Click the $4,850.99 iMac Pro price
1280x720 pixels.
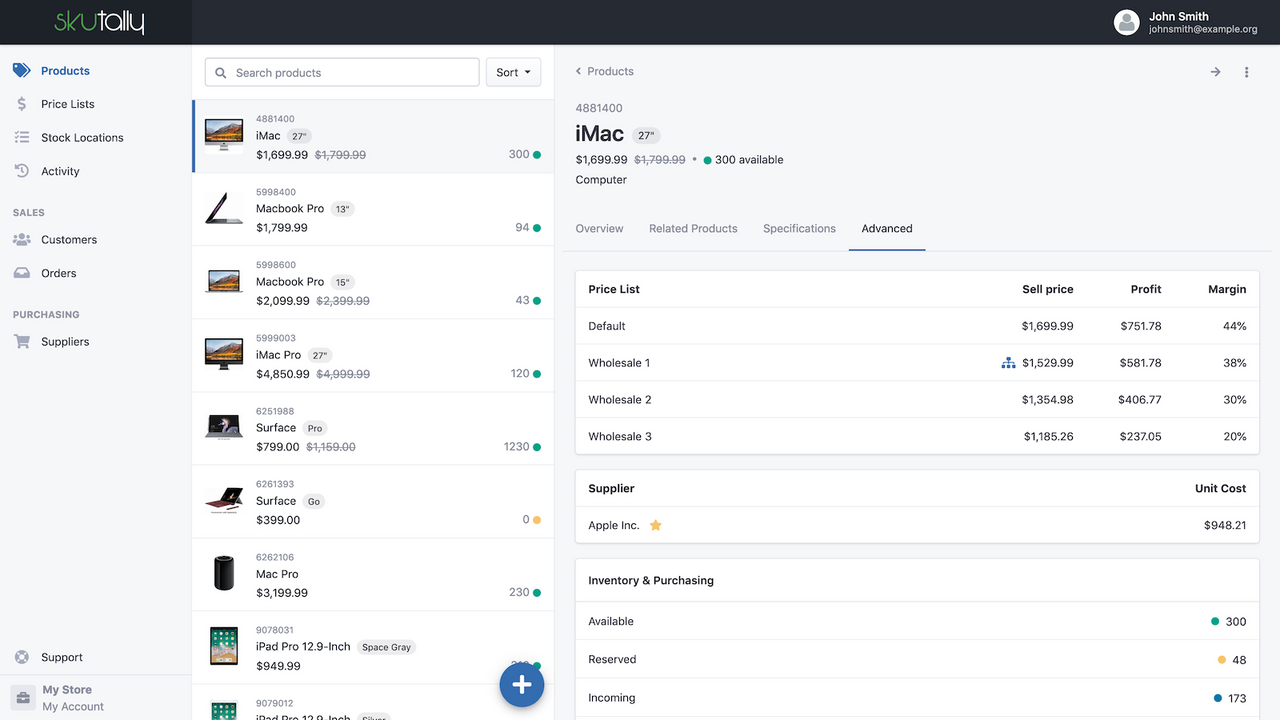283,374
